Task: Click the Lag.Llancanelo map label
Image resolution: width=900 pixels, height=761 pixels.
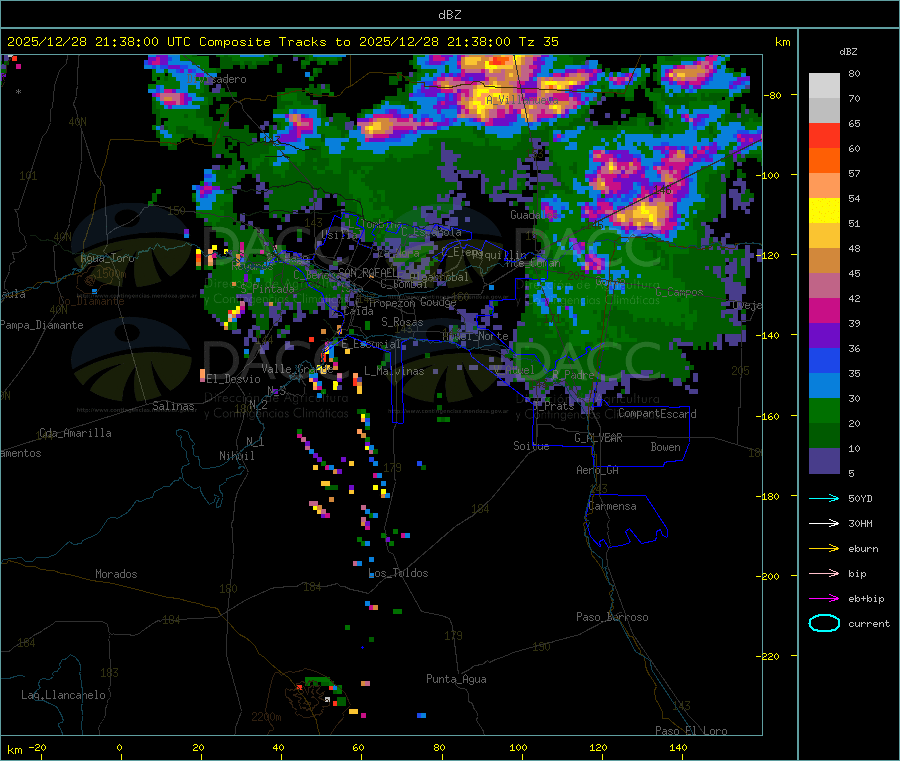Action: click(x=63, y=695)
